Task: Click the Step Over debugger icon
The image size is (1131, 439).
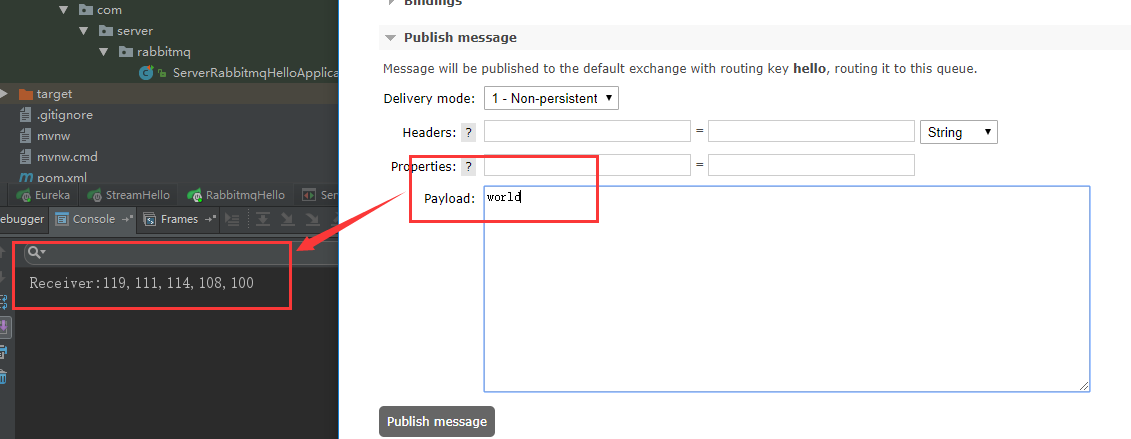Action: click(263, 219)
